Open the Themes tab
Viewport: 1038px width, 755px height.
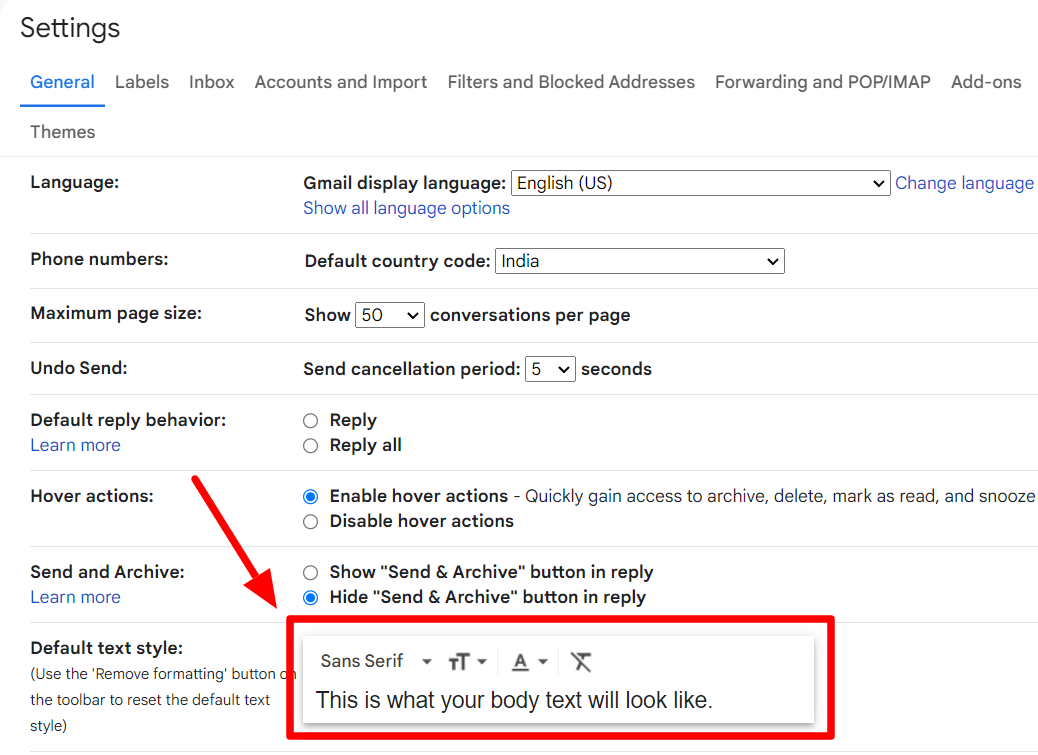click(x=63, y=132)
